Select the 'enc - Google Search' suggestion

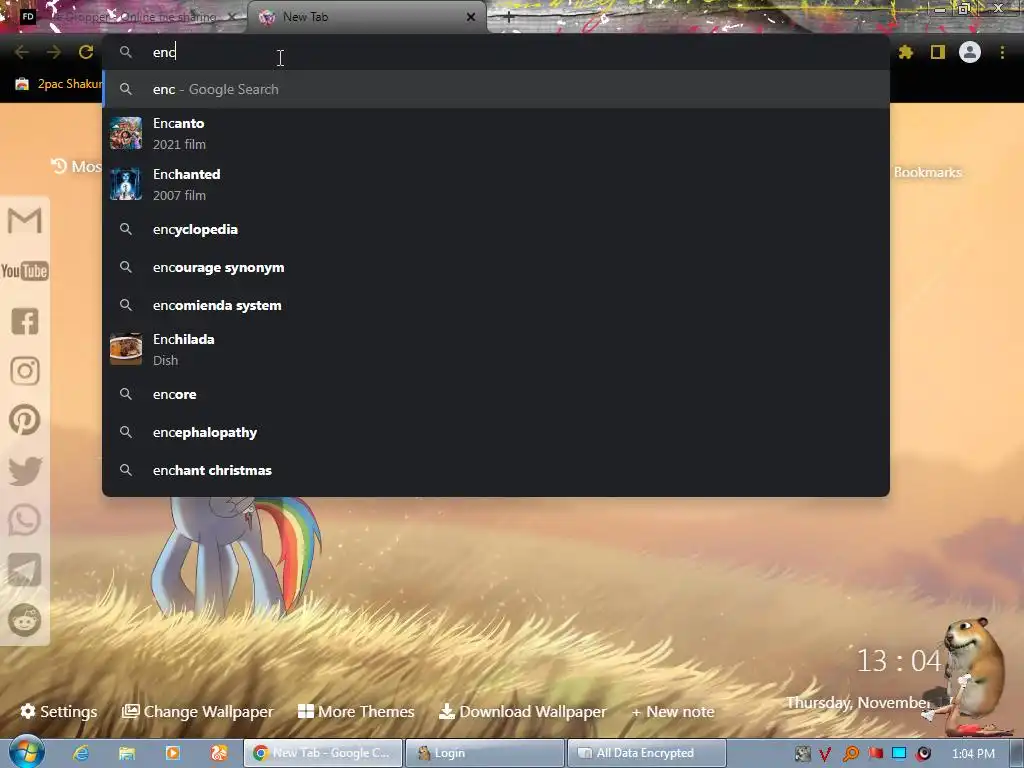pos(496,89)
